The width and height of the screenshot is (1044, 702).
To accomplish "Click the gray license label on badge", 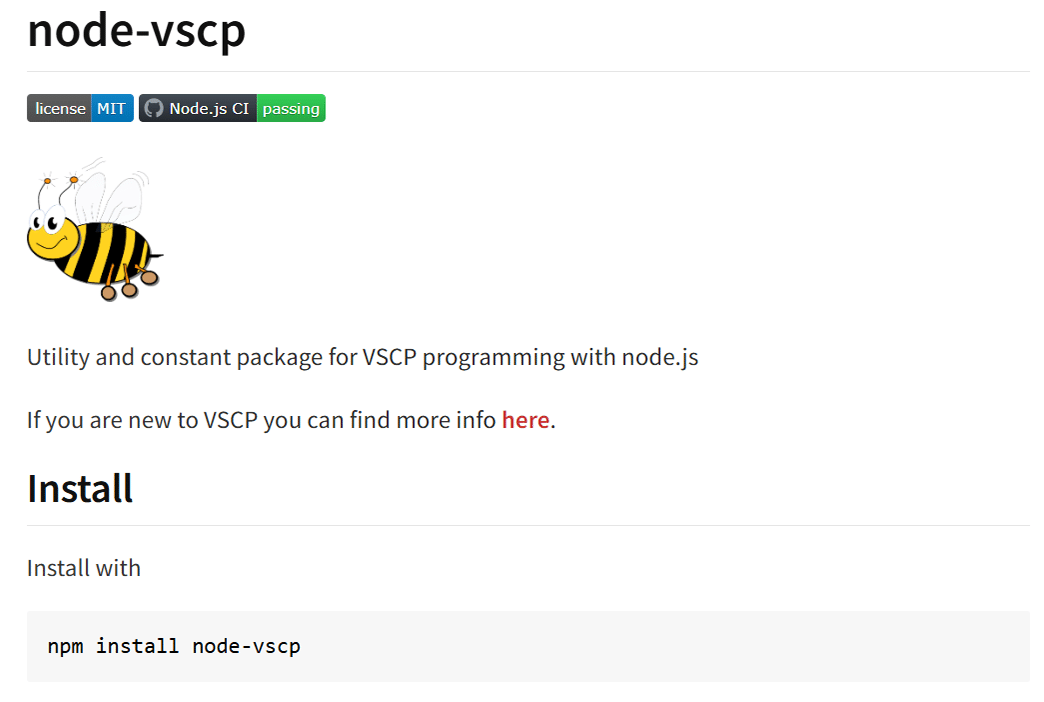I will pos(60,108).
